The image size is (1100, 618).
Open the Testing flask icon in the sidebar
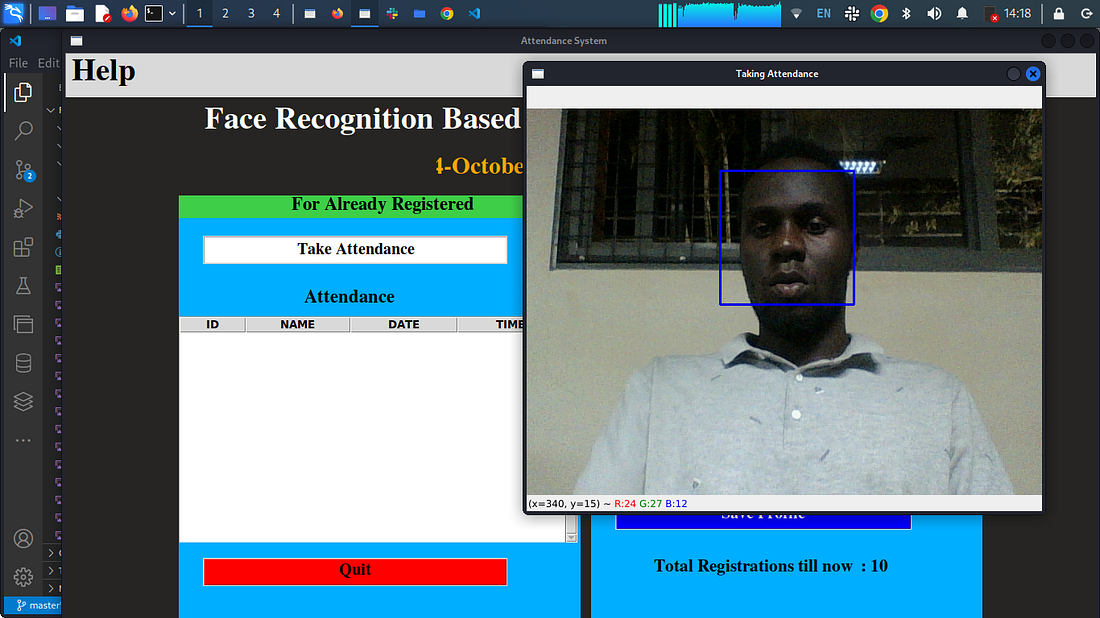(x=23, y=285)
